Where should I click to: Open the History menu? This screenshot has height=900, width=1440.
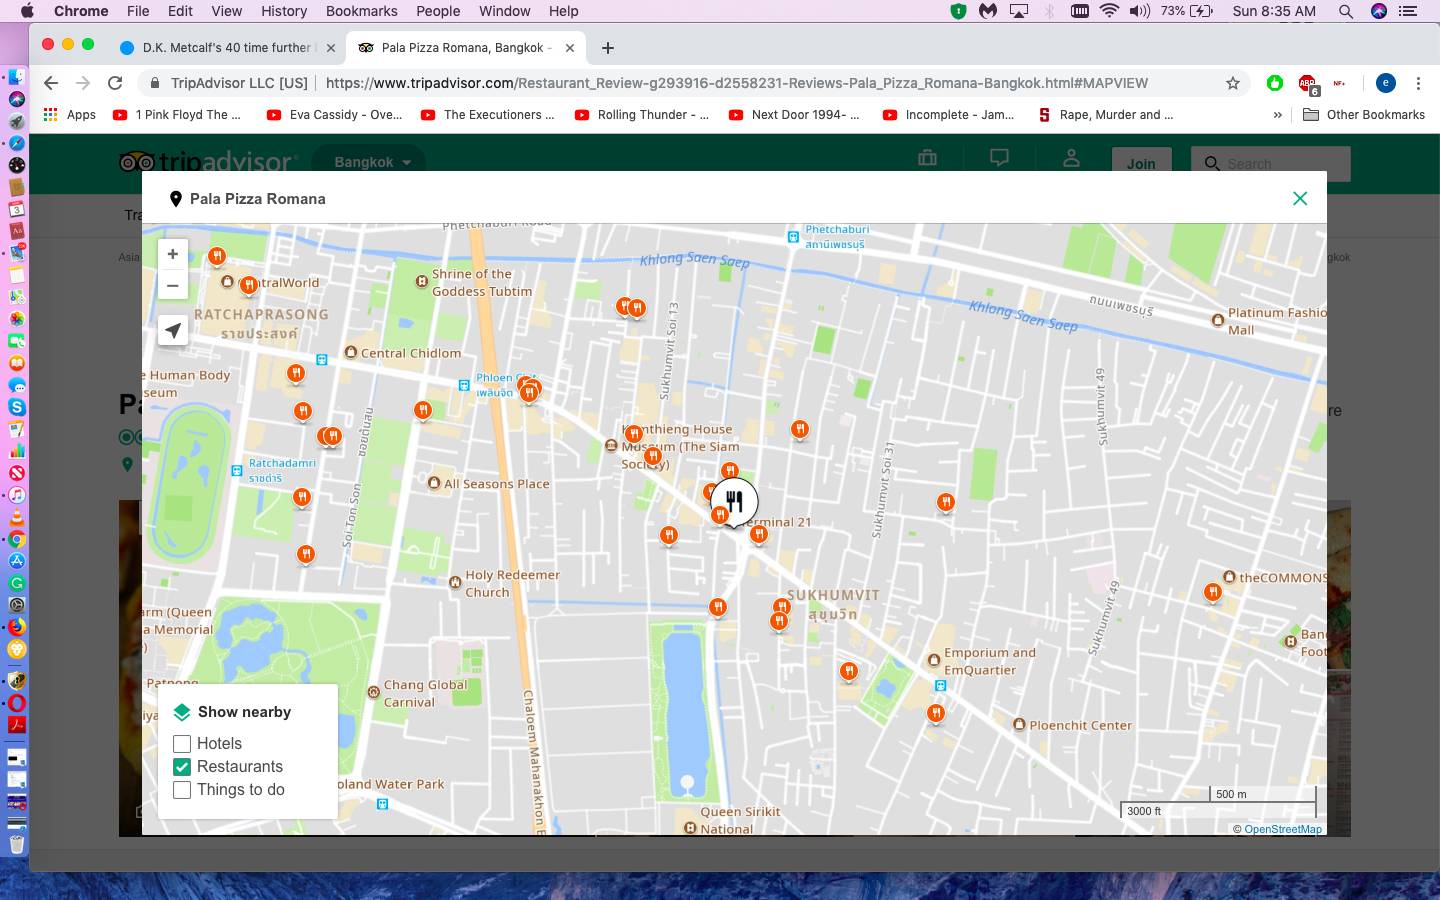(x=284, y=11)
